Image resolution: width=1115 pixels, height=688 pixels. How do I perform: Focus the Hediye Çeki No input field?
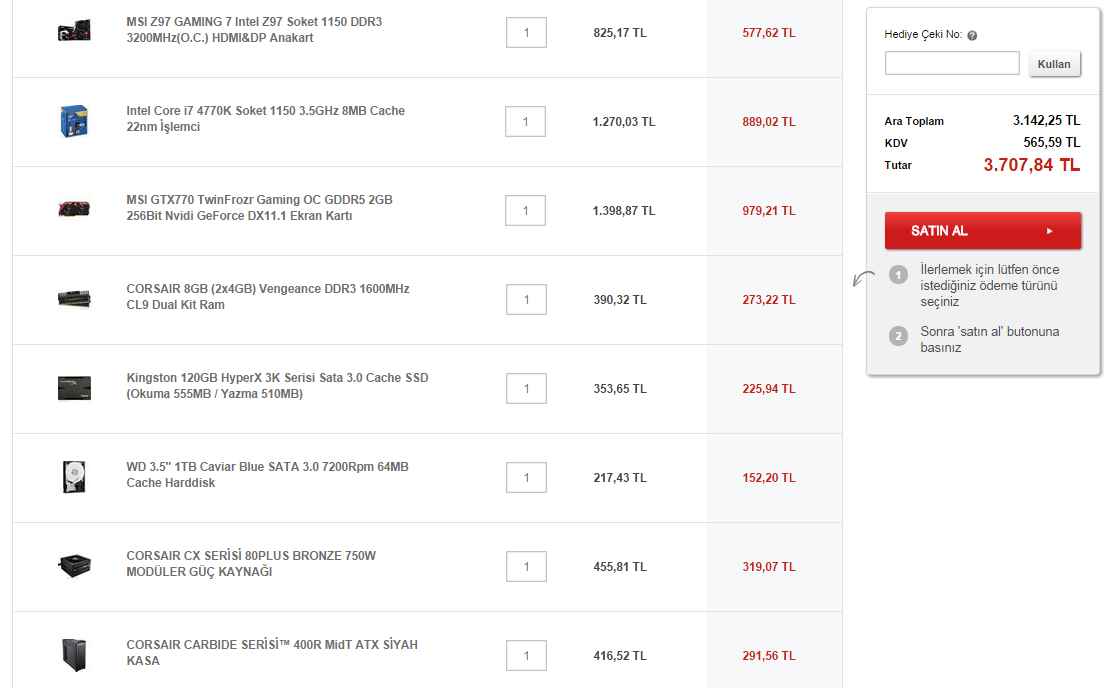pos(952,64)
